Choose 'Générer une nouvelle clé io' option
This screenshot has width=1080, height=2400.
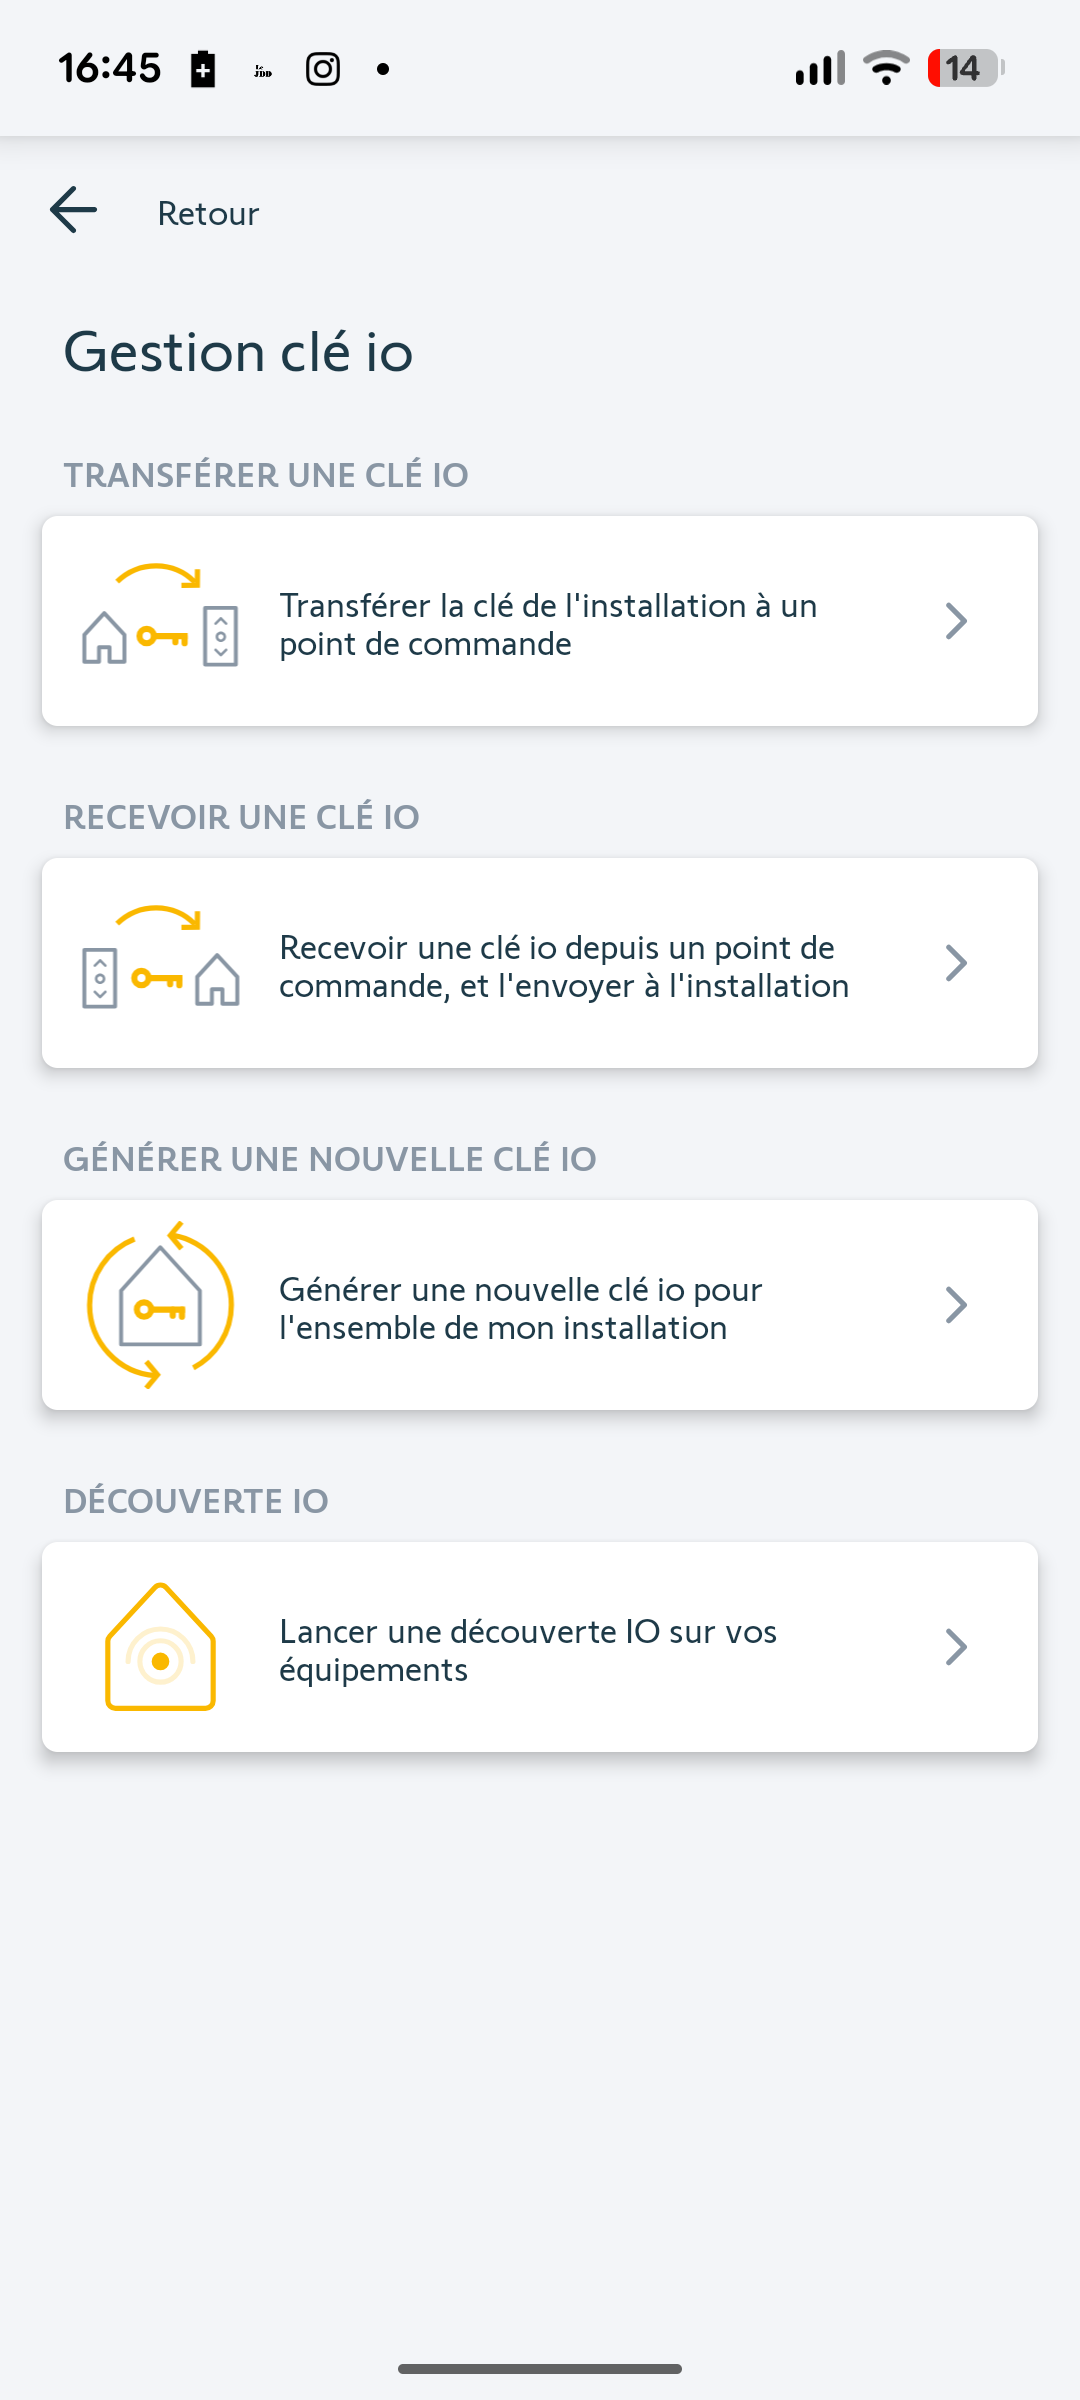tap(520, 1308)
